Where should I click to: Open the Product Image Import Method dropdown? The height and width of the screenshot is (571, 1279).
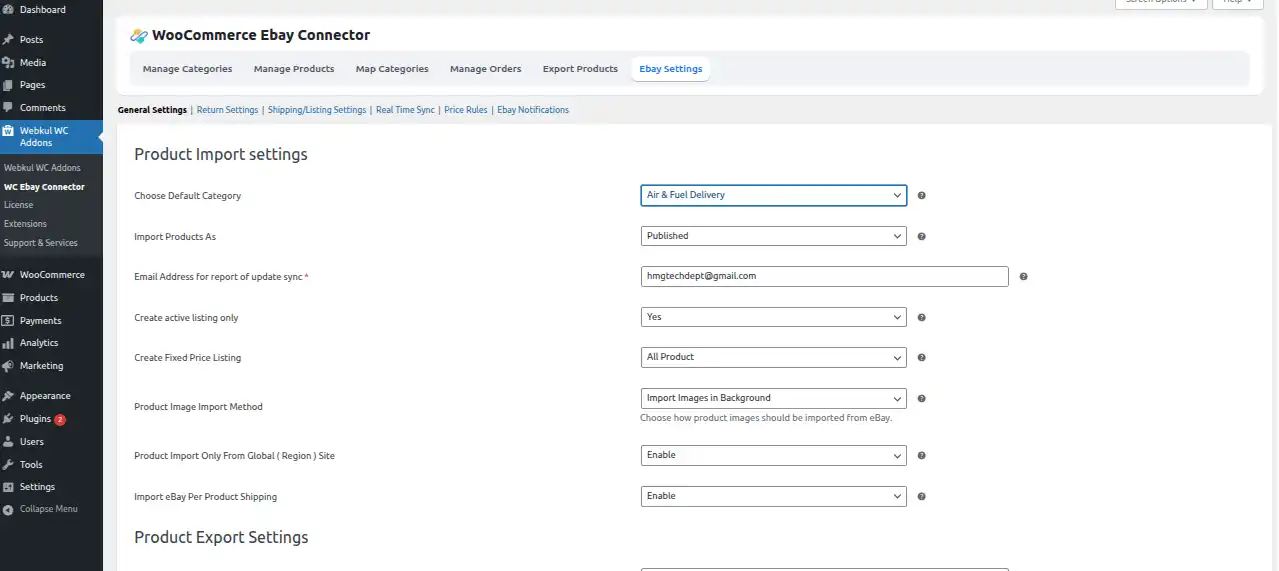(x=773, y=398)
